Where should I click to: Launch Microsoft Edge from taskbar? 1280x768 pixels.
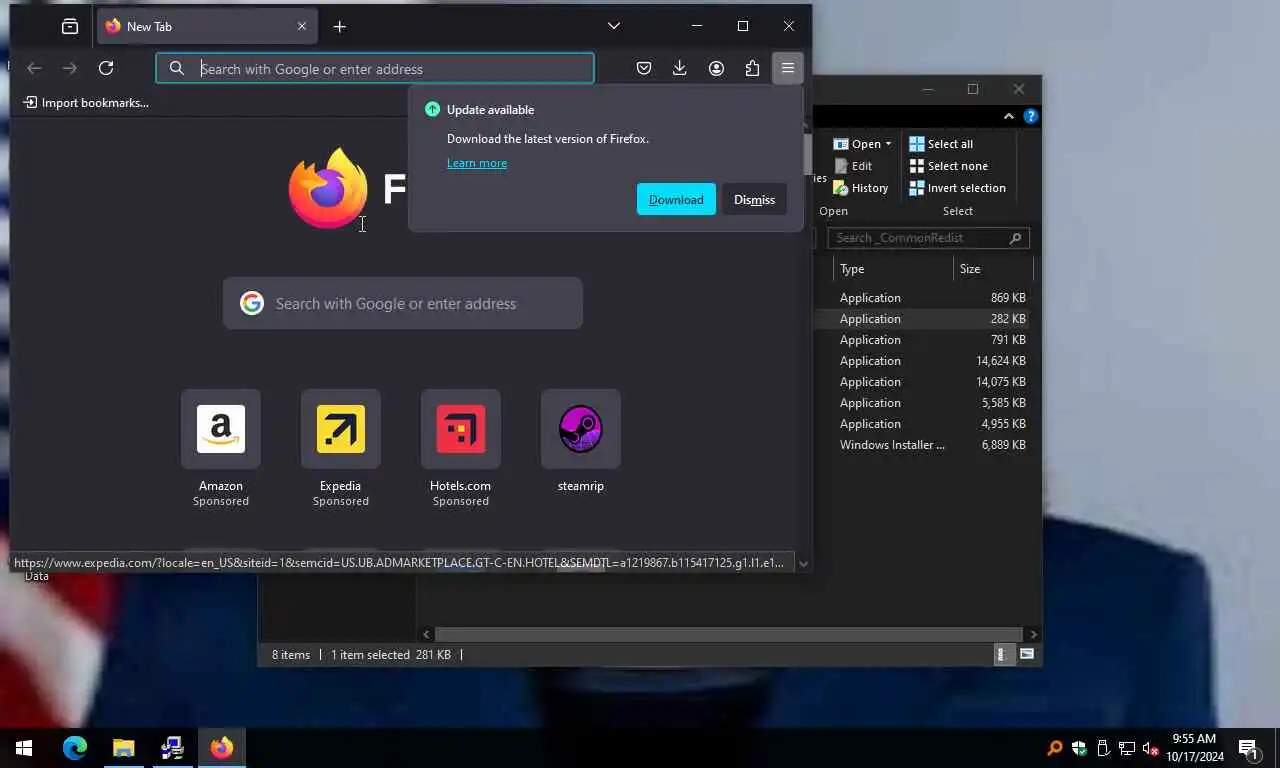pos(75,748)
